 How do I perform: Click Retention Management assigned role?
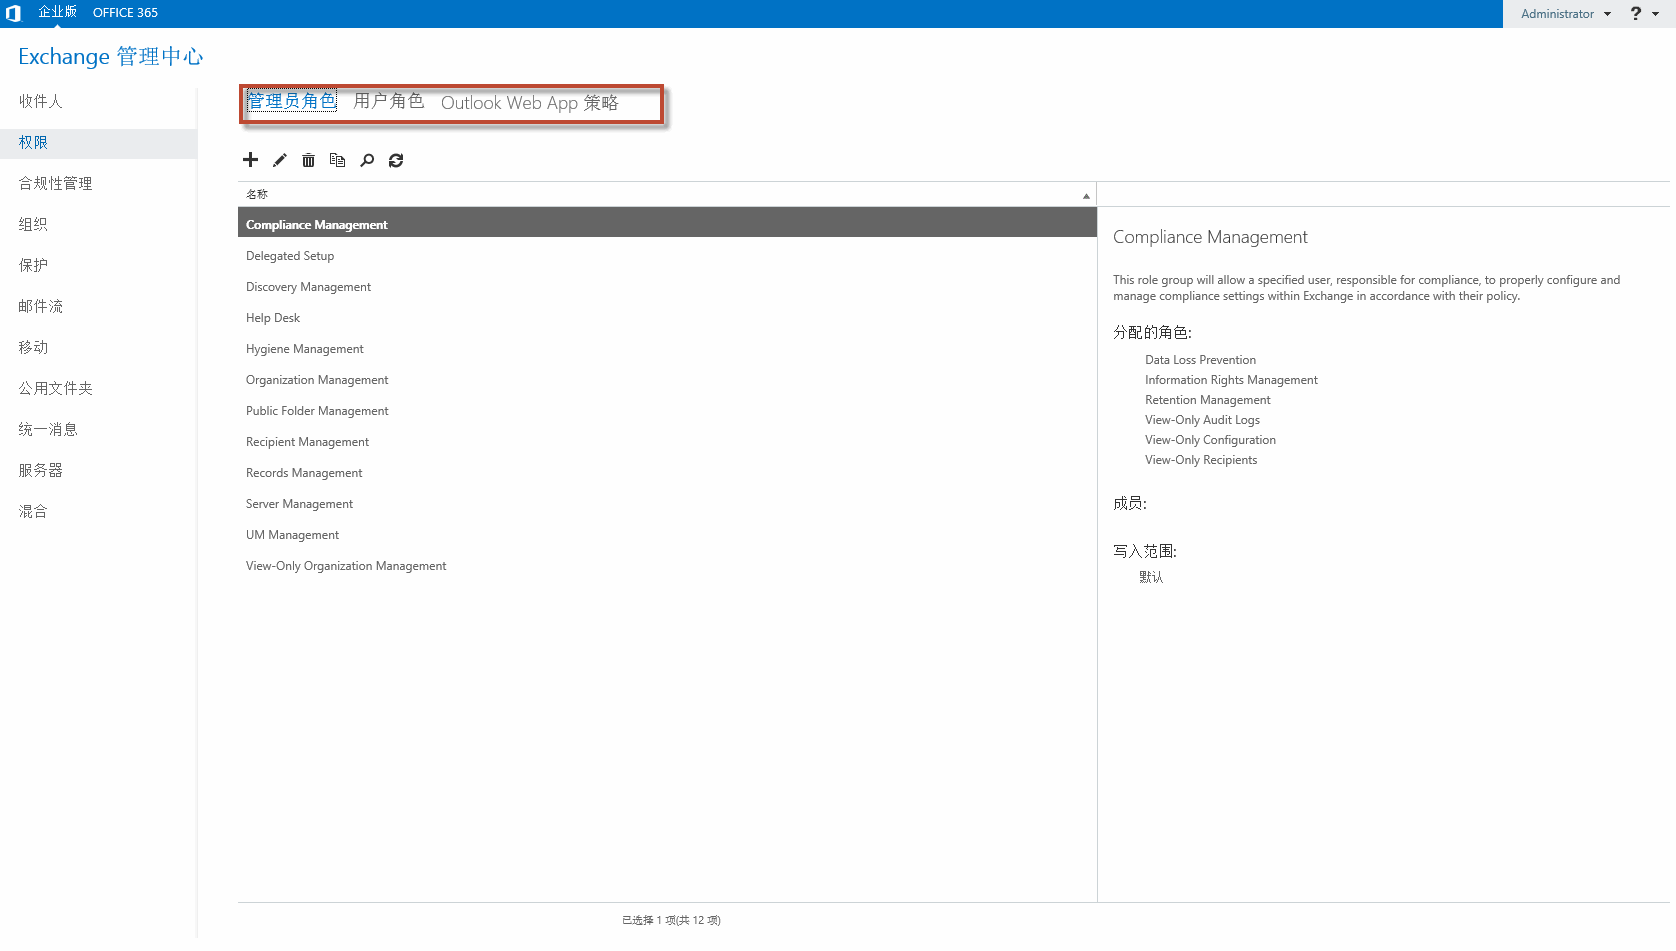[x=1208, y=400]
